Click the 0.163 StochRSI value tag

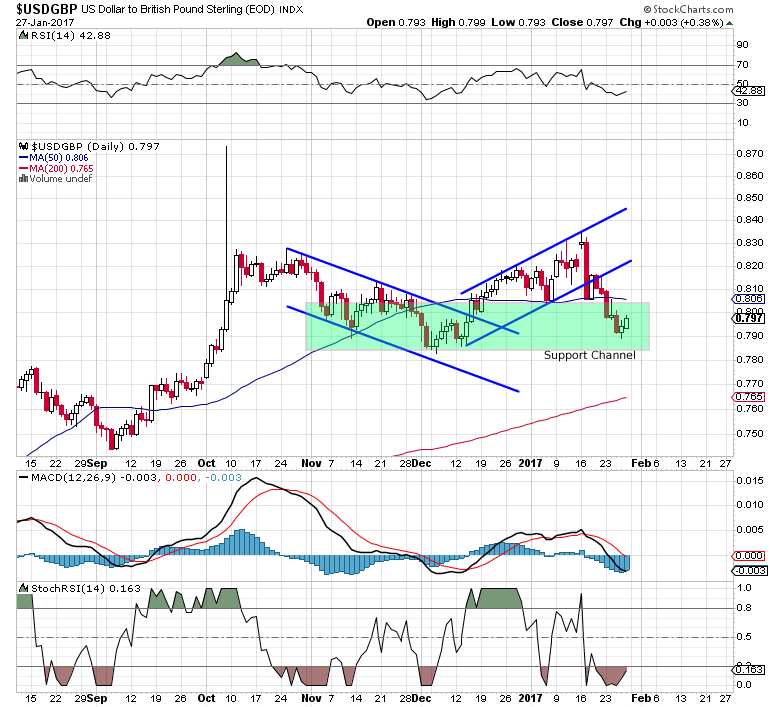pos(749,669)
